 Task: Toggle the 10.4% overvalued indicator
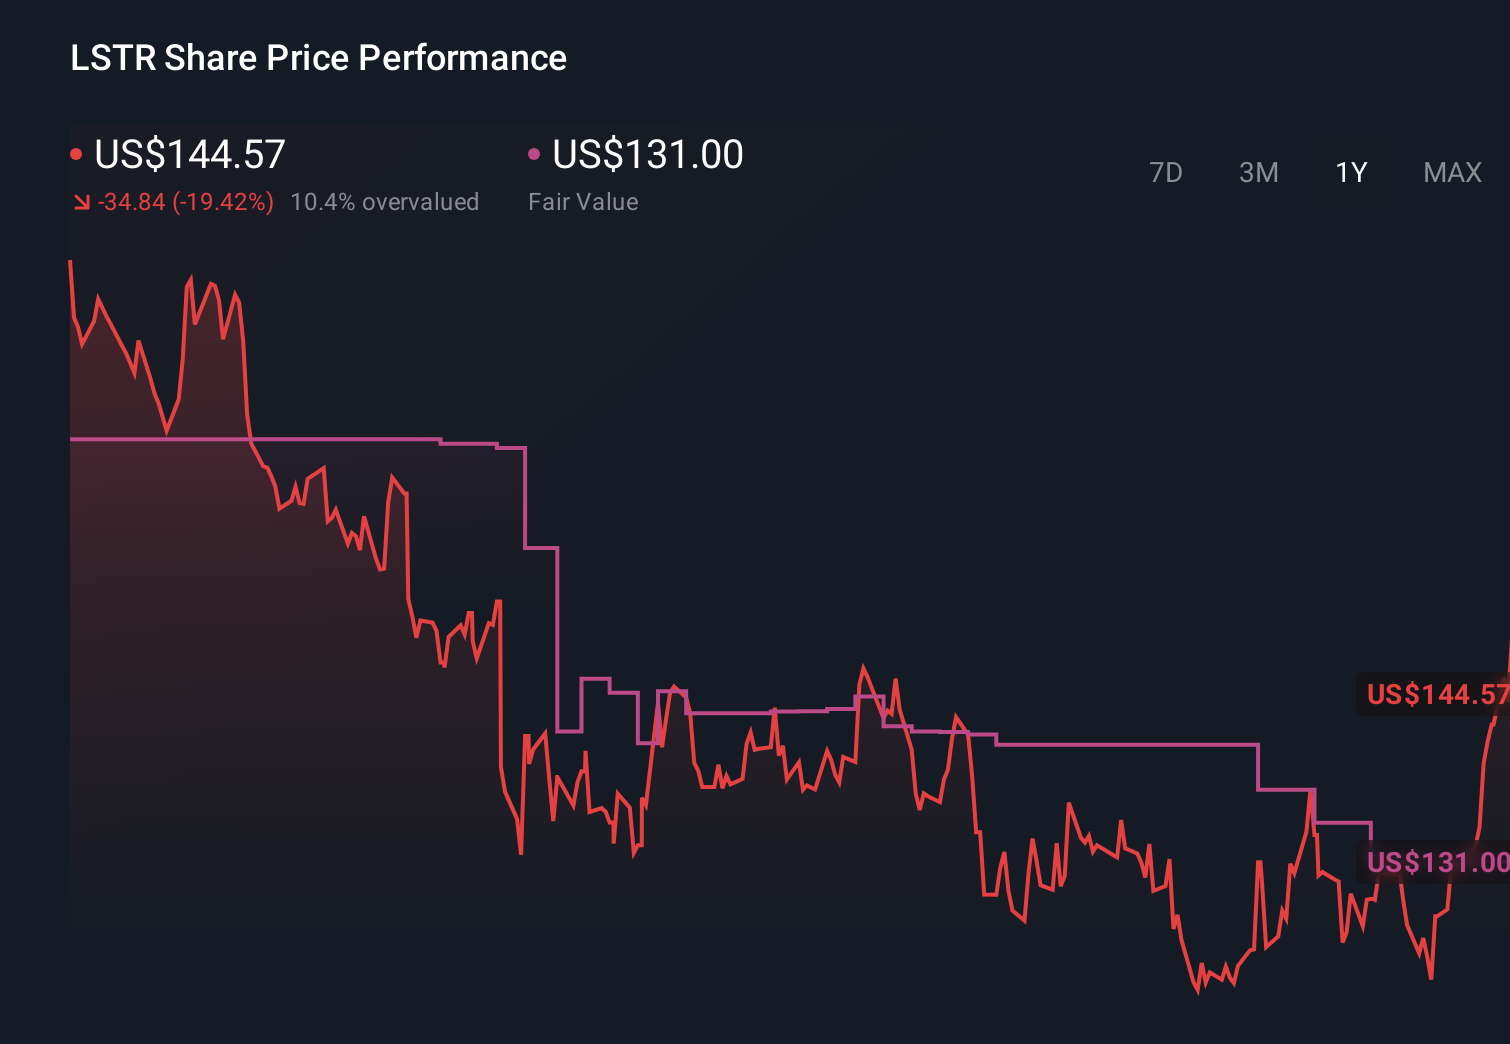[x=384, y=201]
